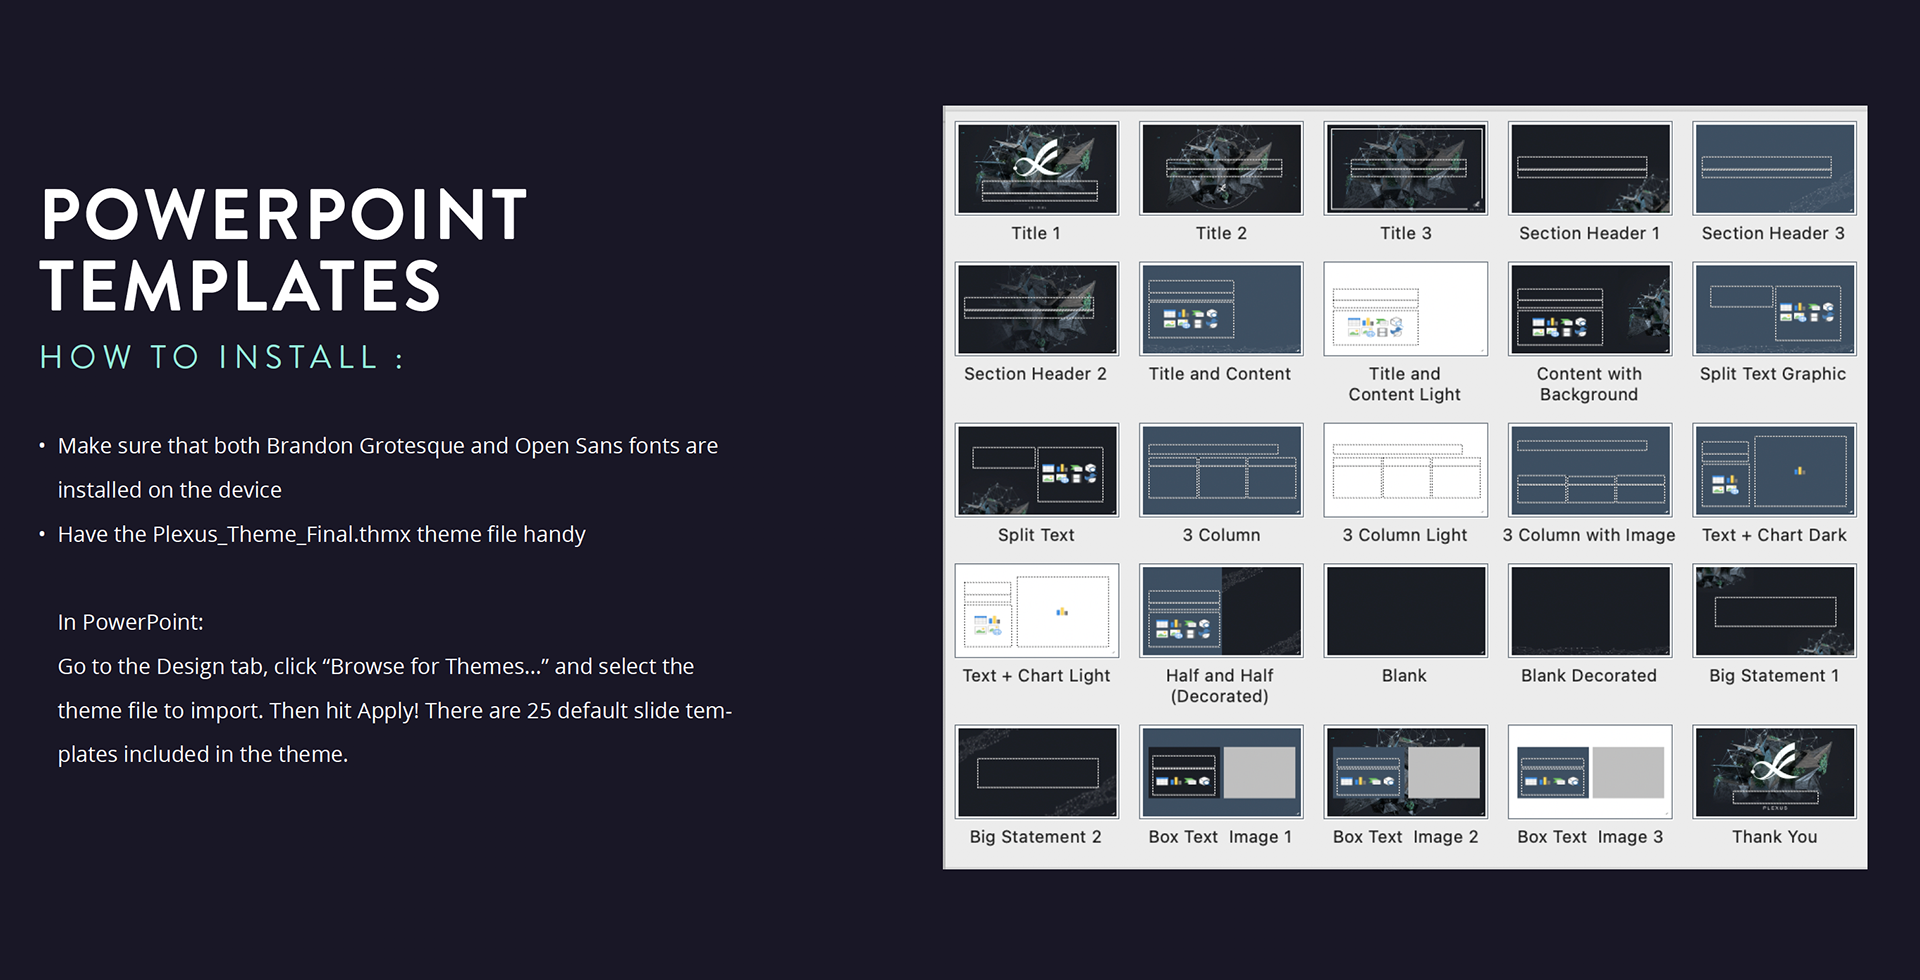Pick the Section Header 3 layout

1774,169
